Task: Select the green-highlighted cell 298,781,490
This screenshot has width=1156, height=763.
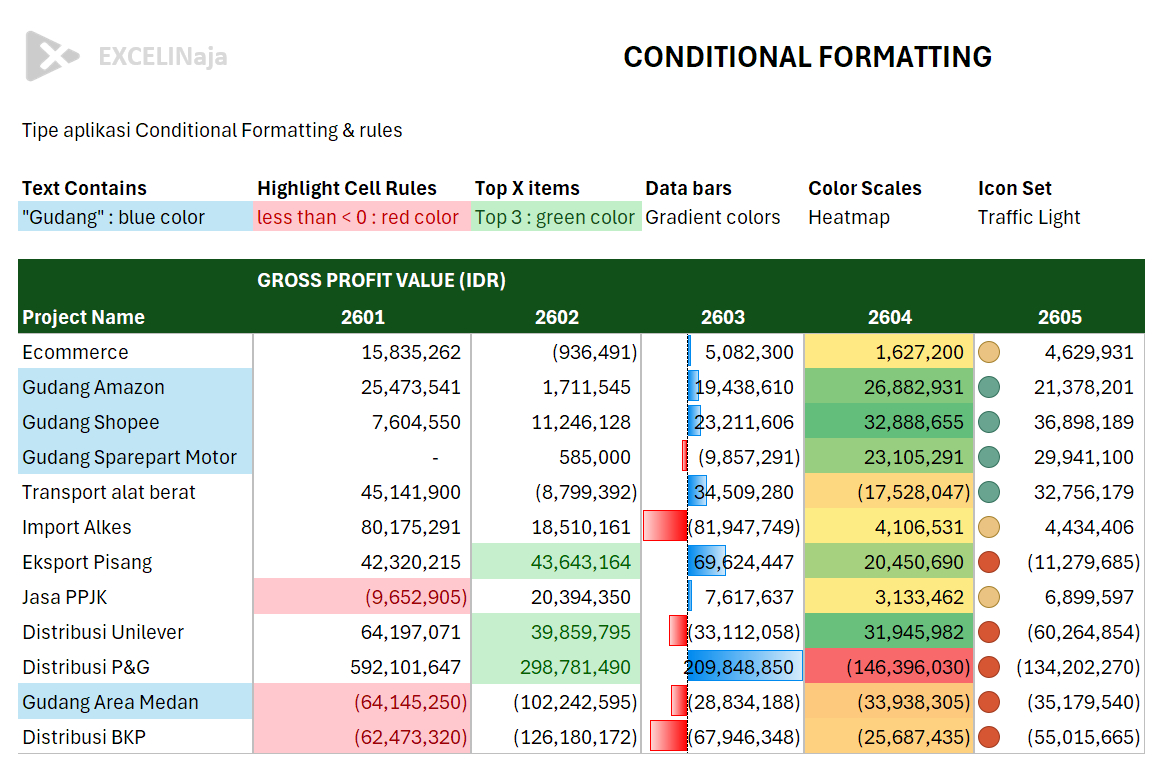Action: (557, 667)
